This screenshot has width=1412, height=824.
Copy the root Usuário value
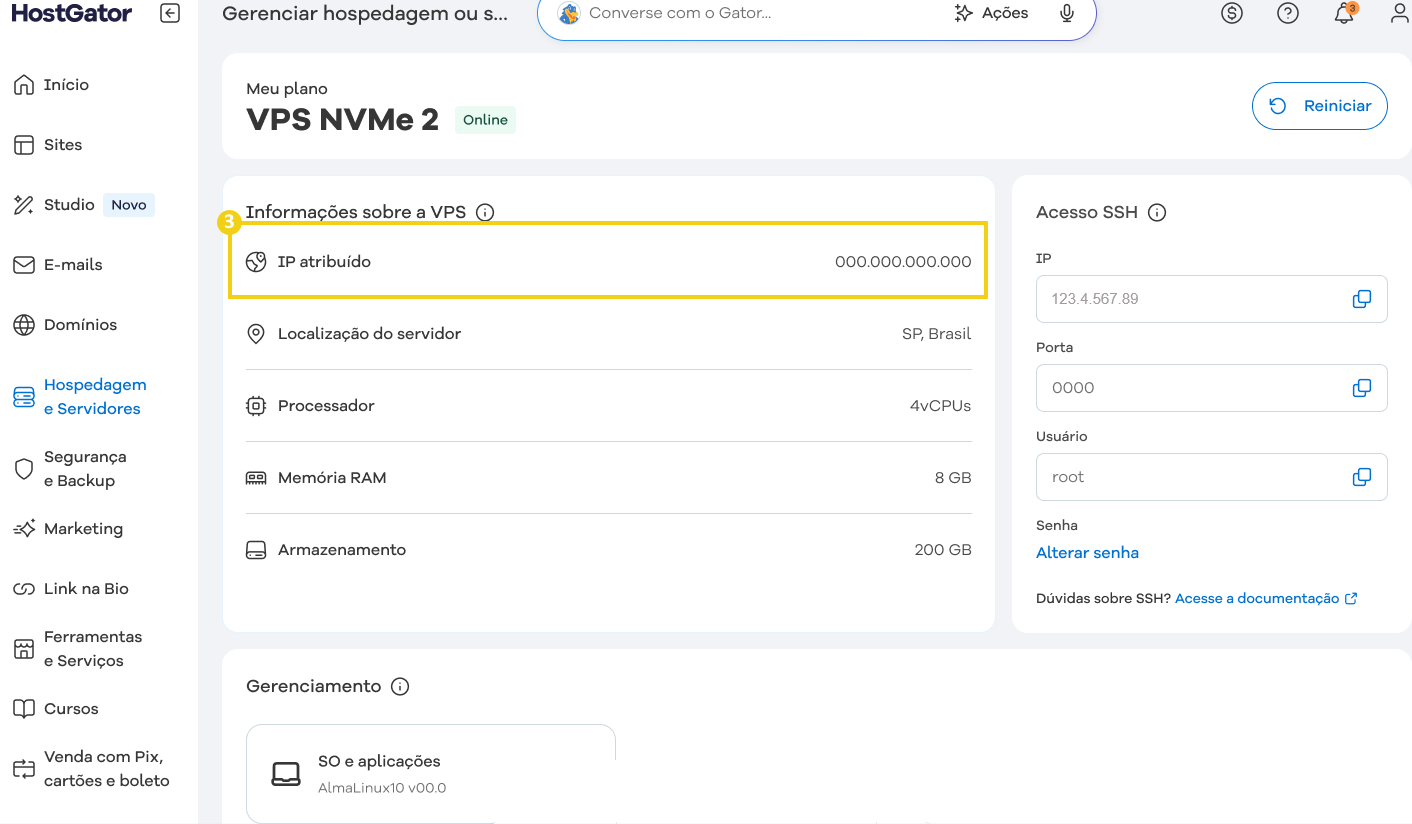click(1361, 476)
